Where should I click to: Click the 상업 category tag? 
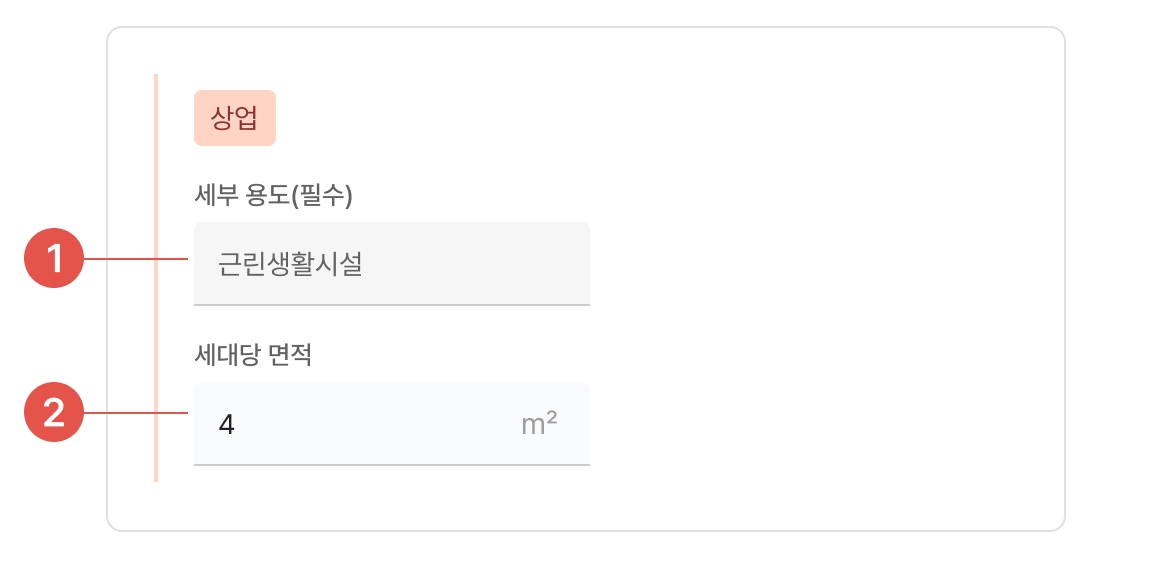(x=234, y=119)
